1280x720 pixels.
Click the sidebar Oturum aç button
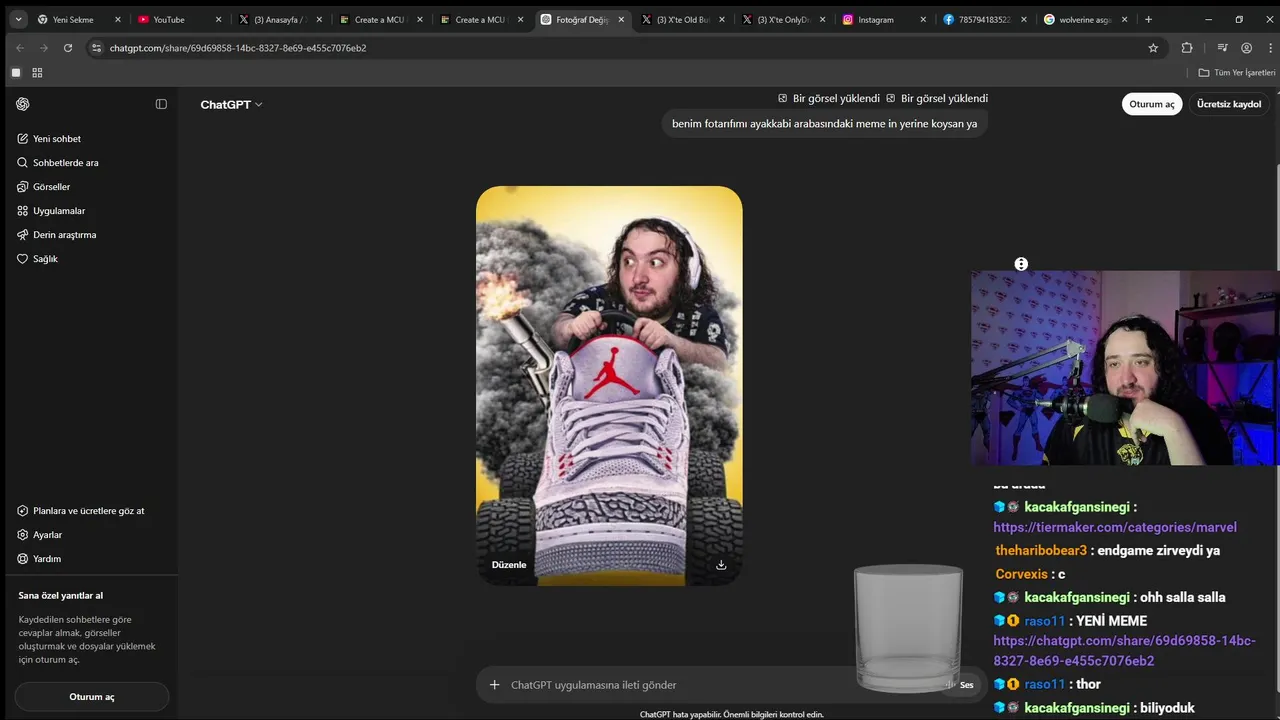92,697
